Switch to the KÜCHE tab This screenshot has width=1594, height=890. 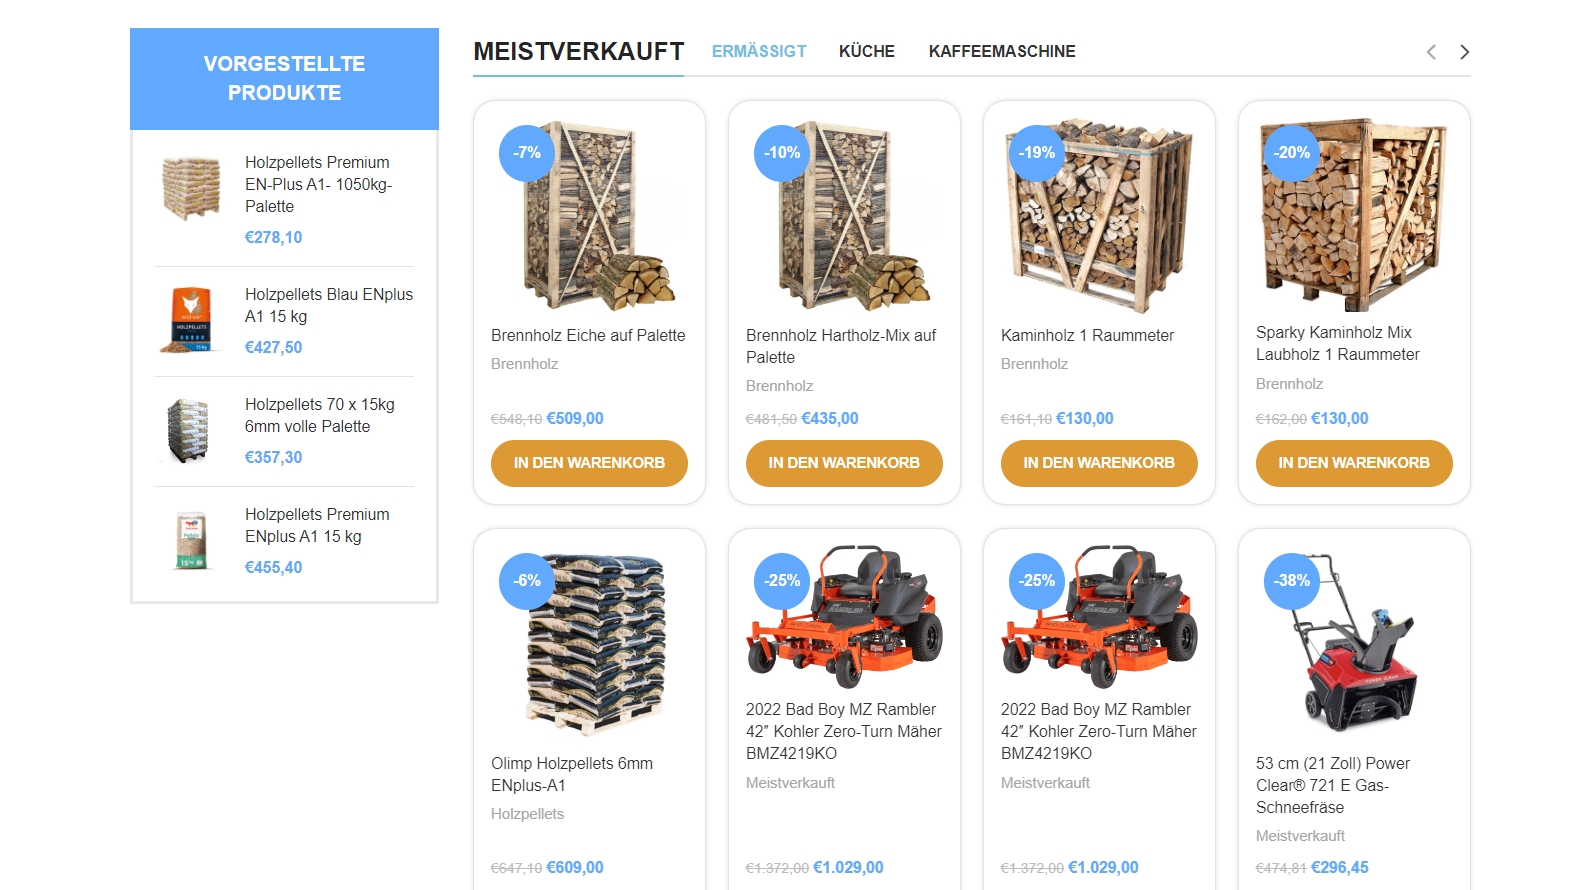pyautogui.click(x=867, y=51)
